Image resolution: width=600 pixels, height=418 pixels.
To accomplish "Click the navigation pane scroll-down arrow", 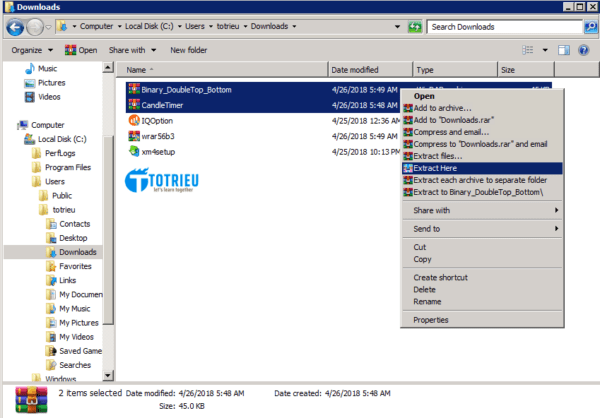I will [108, 376].
